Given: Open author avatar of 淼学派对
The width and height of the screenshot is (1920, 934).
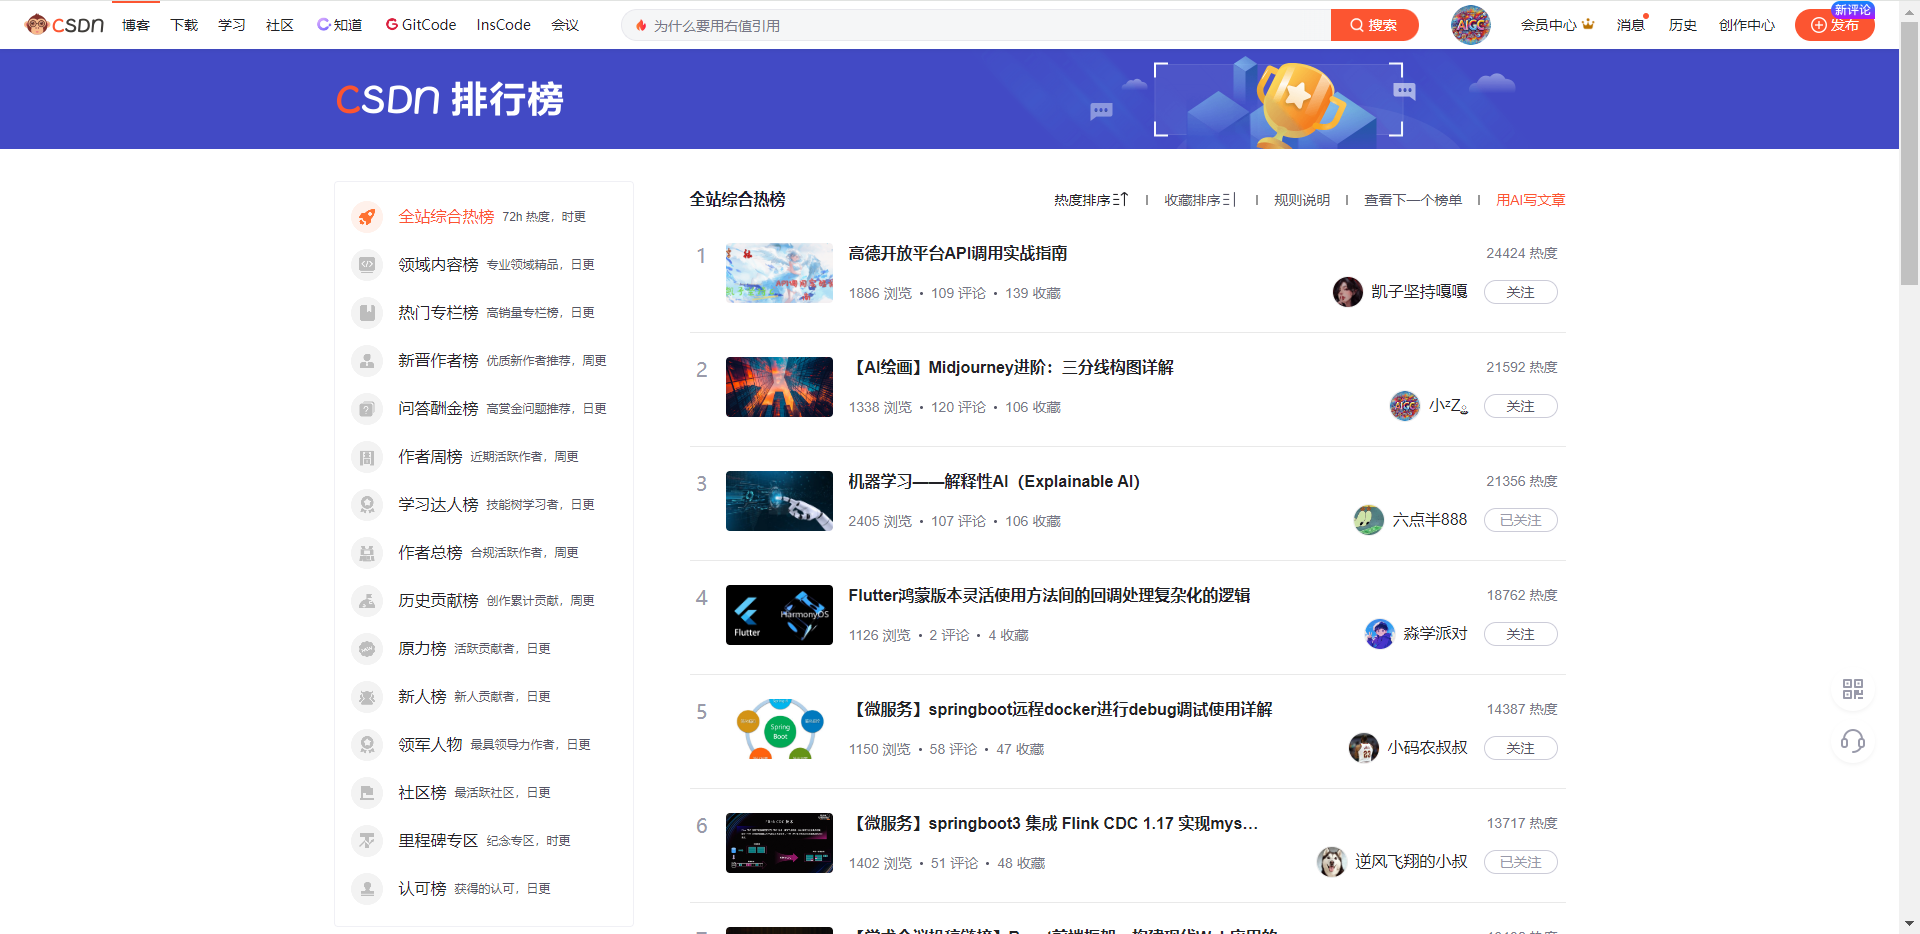Looking at the screenshot, I should (x=1380, y=634).
